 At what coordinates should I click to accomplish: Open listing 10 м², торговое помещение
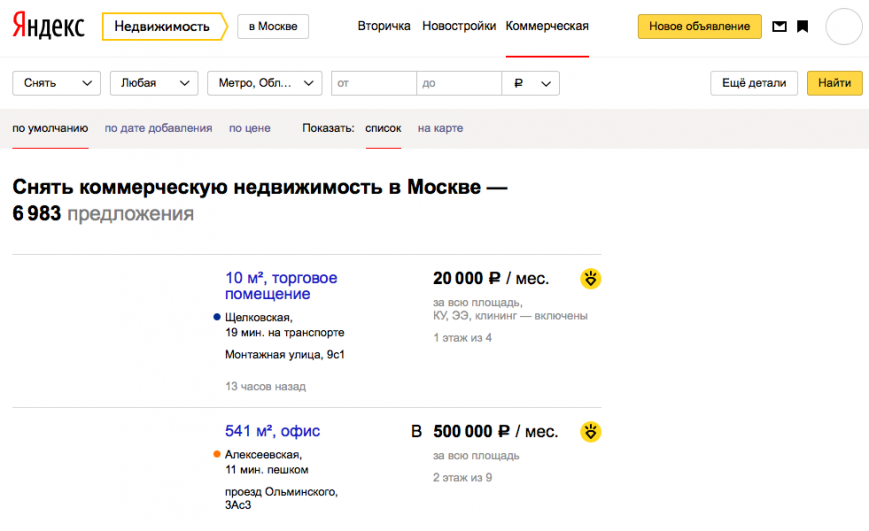tap(281, 285)
